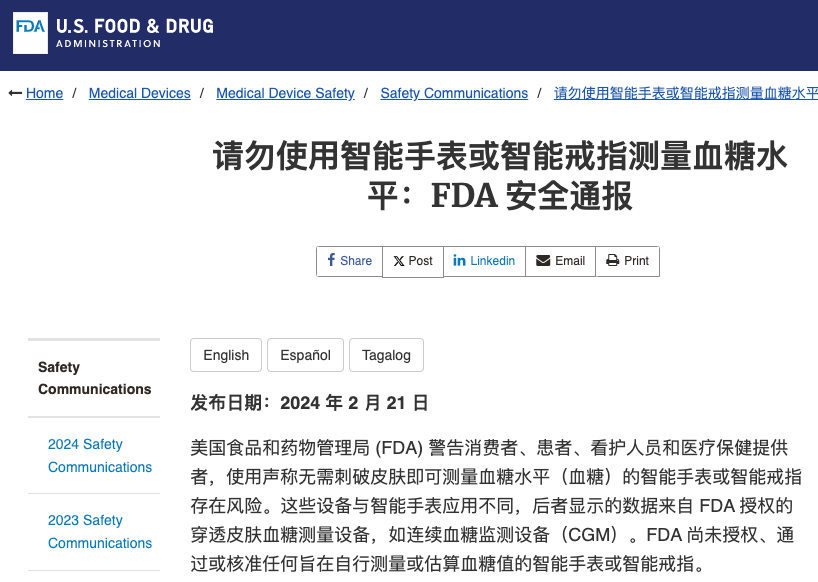
Task: Click the Email envelope icon
Action: (x=543, y=260)
